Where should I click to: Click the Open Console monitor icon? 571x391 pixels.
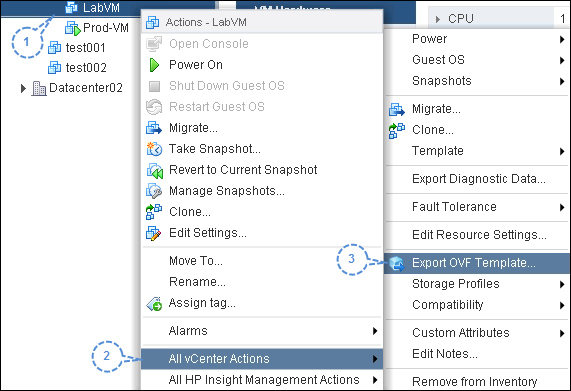pyautogui.click(x=154, y=44)
